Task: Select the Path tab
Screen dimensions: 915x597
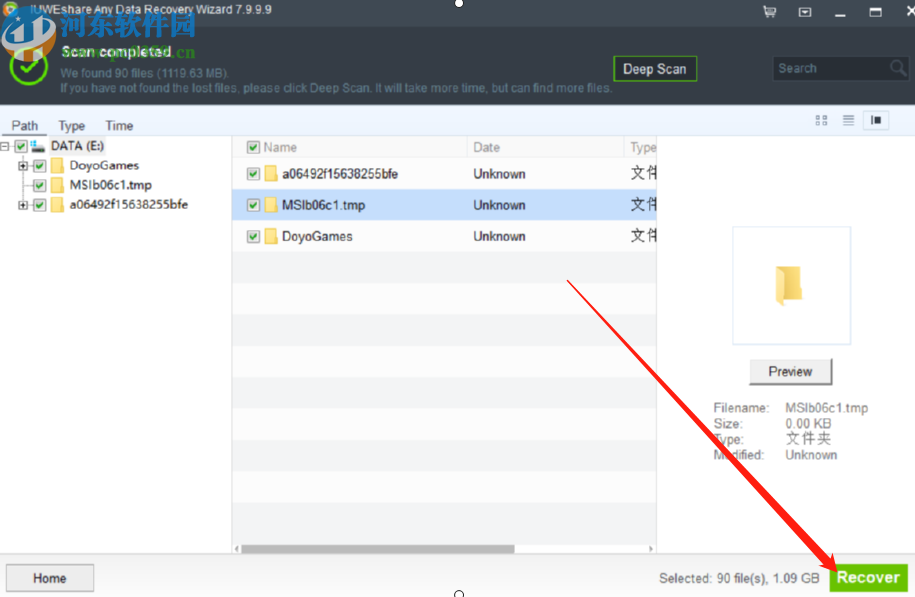Action: (25, 125)
